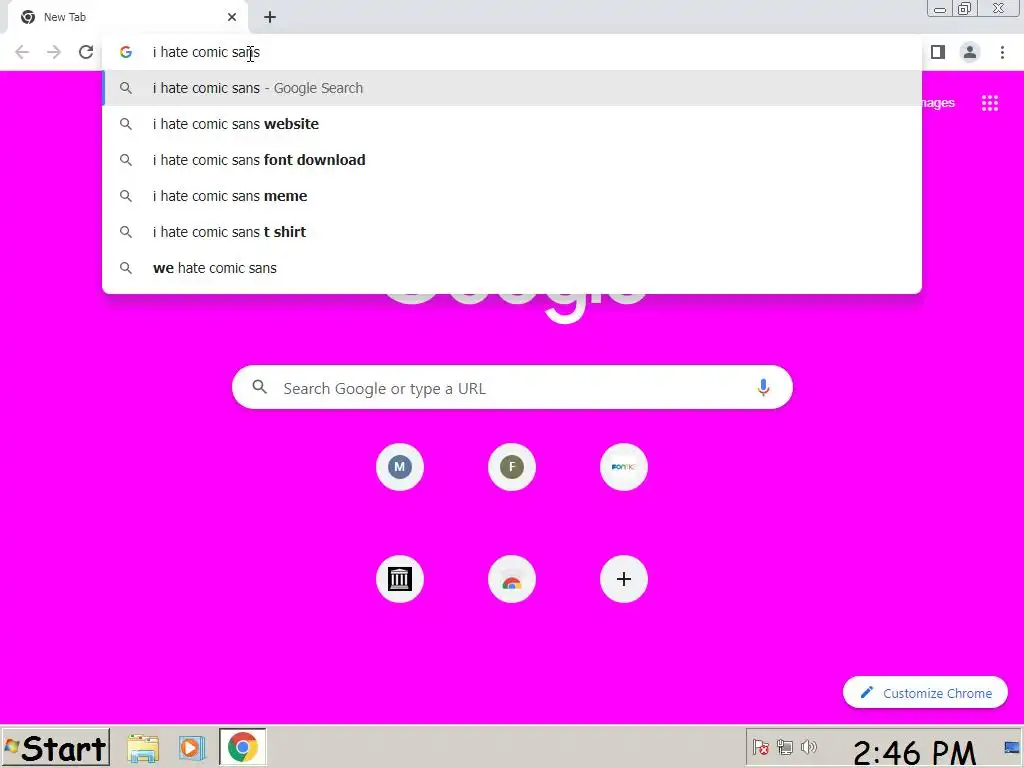Click the Chrome icon in the taskbar
Viewport: 1024px width, 768px height.
(x=242, y=747)
